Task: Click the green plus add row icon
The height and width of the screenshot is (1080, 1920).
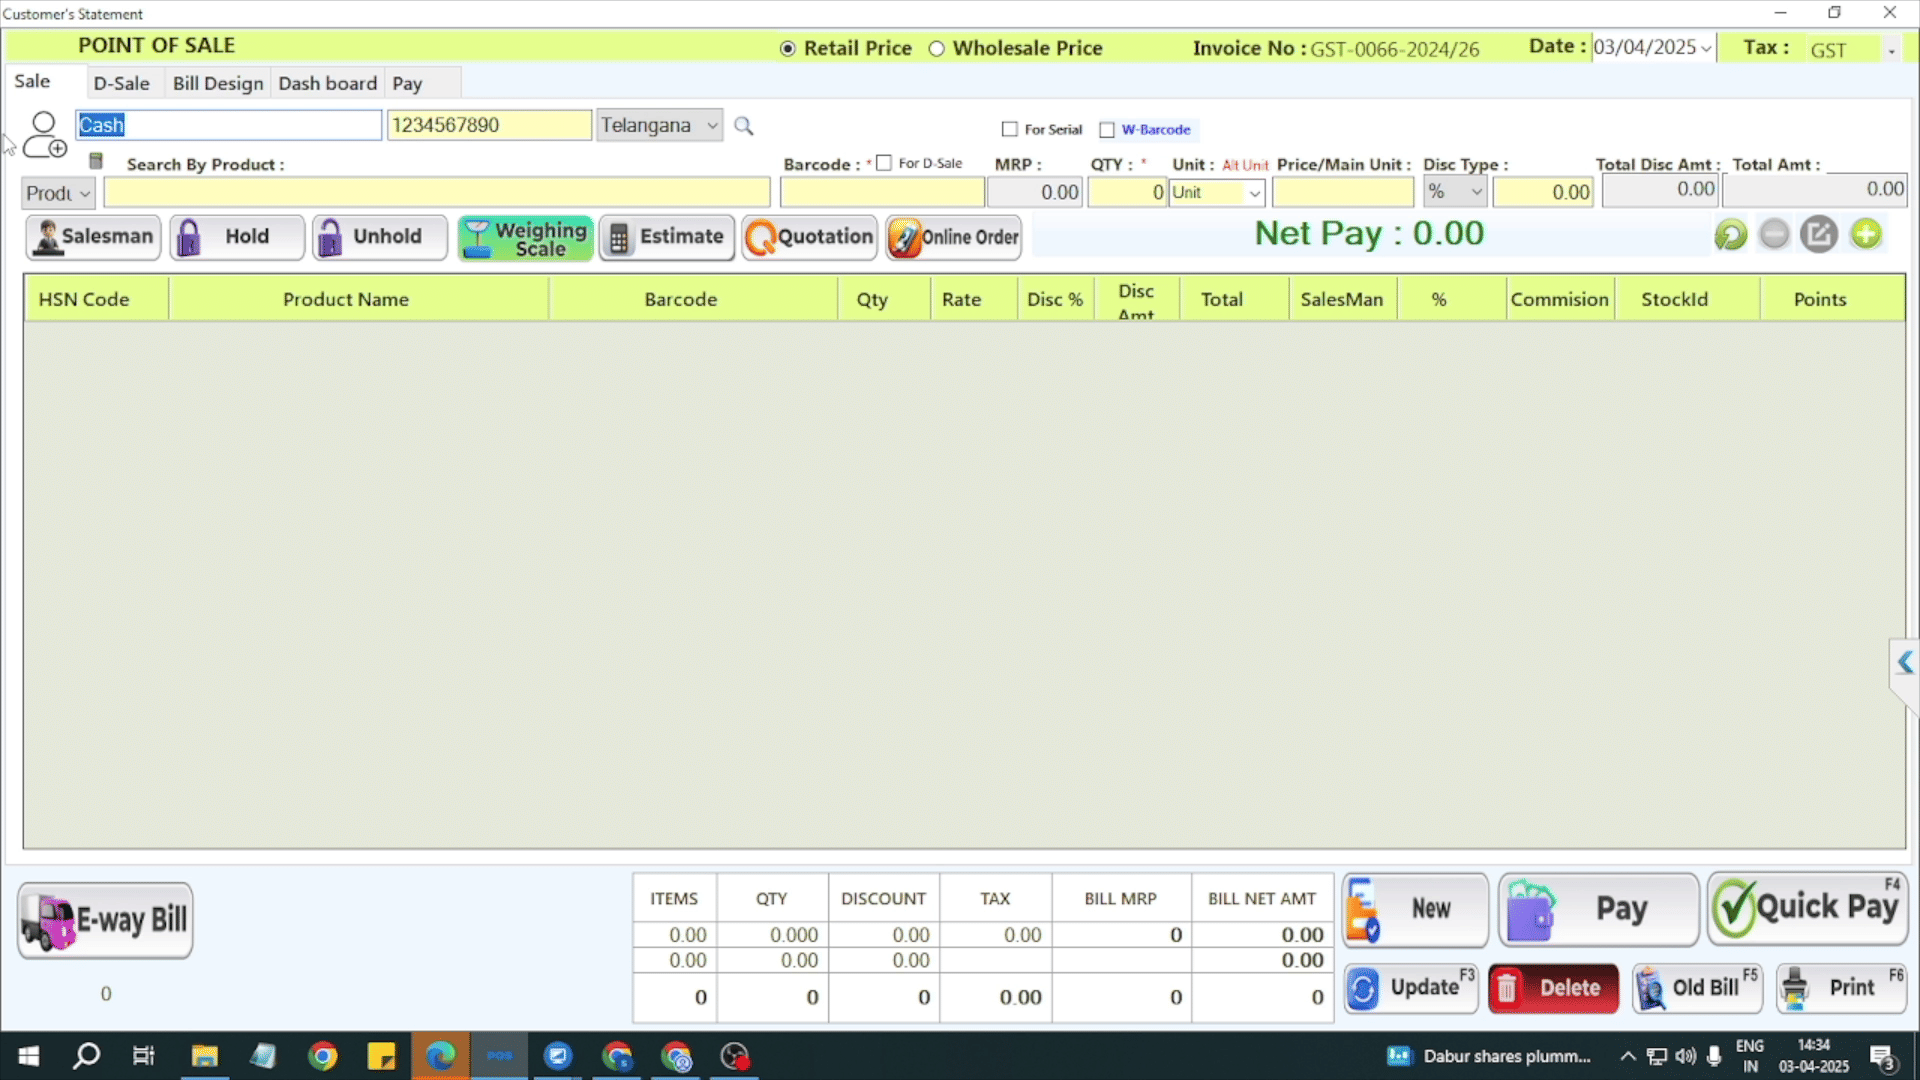Action: [x=1865, y=235]
